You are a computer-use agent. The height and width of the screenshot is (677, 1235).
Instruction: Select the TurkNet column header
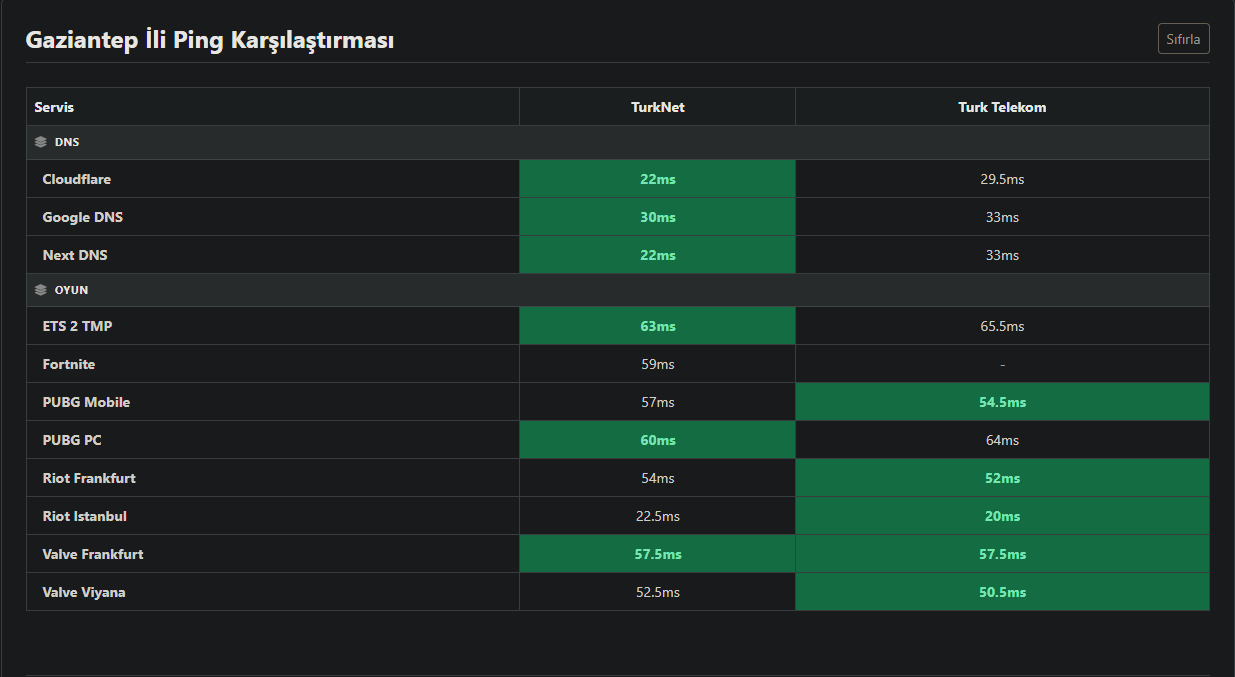click(x=658, y=107)
